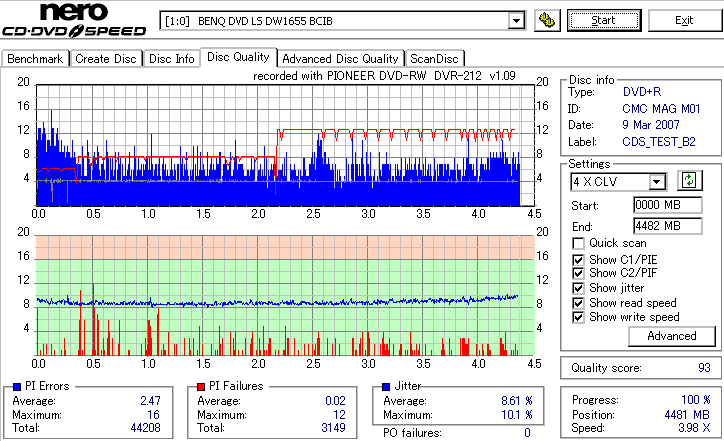
Task: Click the red PI Failures legend square
Action: pos(201,387)
